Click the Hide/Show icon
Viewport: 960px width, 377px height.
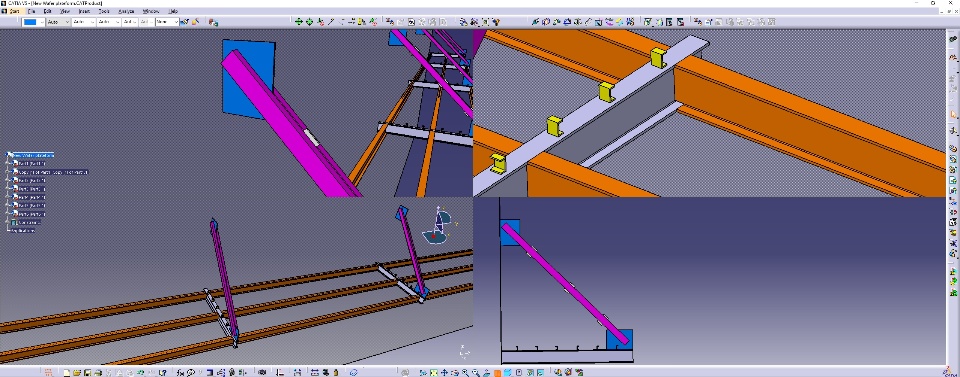click(x=530, y=372)
